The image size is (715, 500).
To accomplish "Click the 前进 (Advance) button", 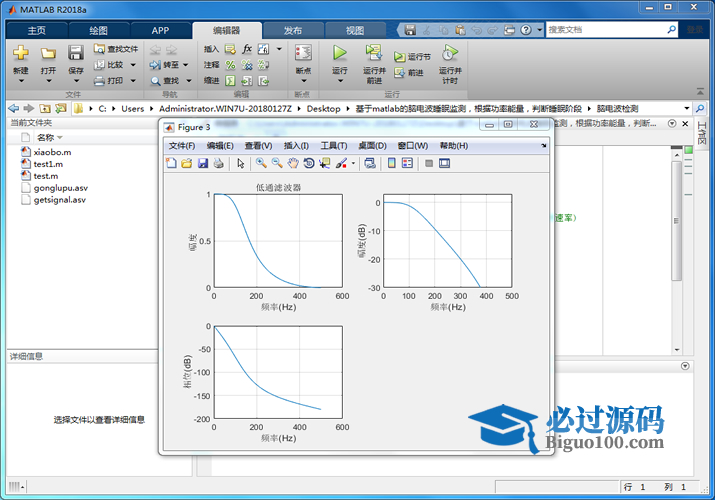I will coord(409,72).
